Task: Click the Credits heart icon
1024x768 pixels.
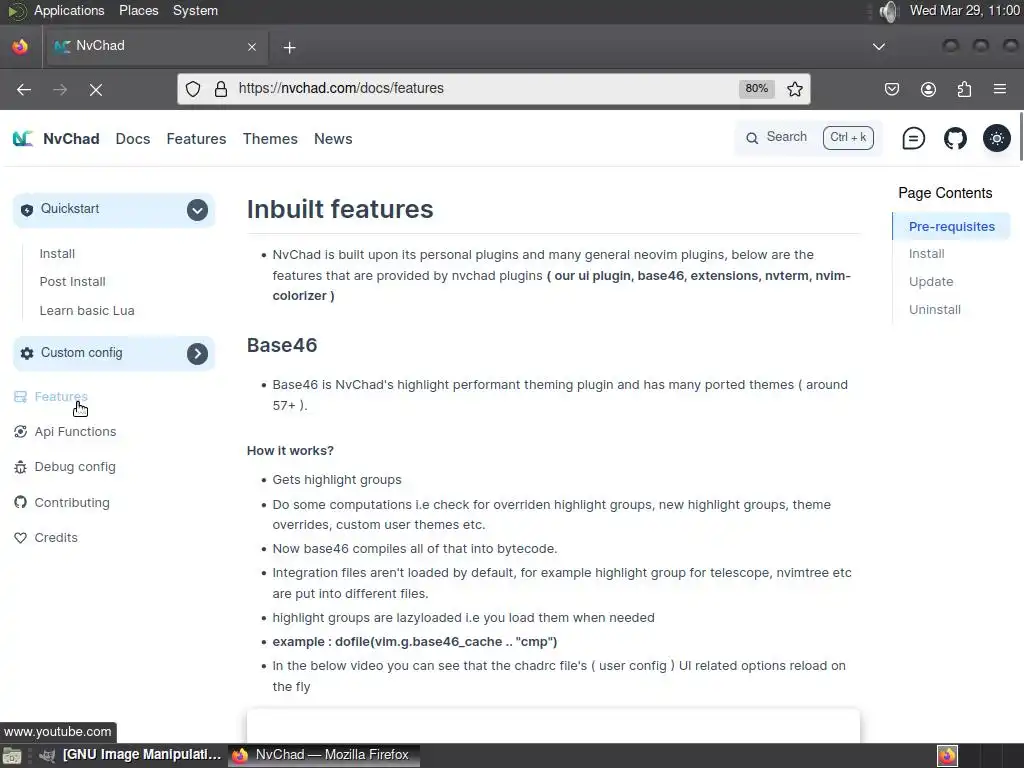Action: coord(20,537)
